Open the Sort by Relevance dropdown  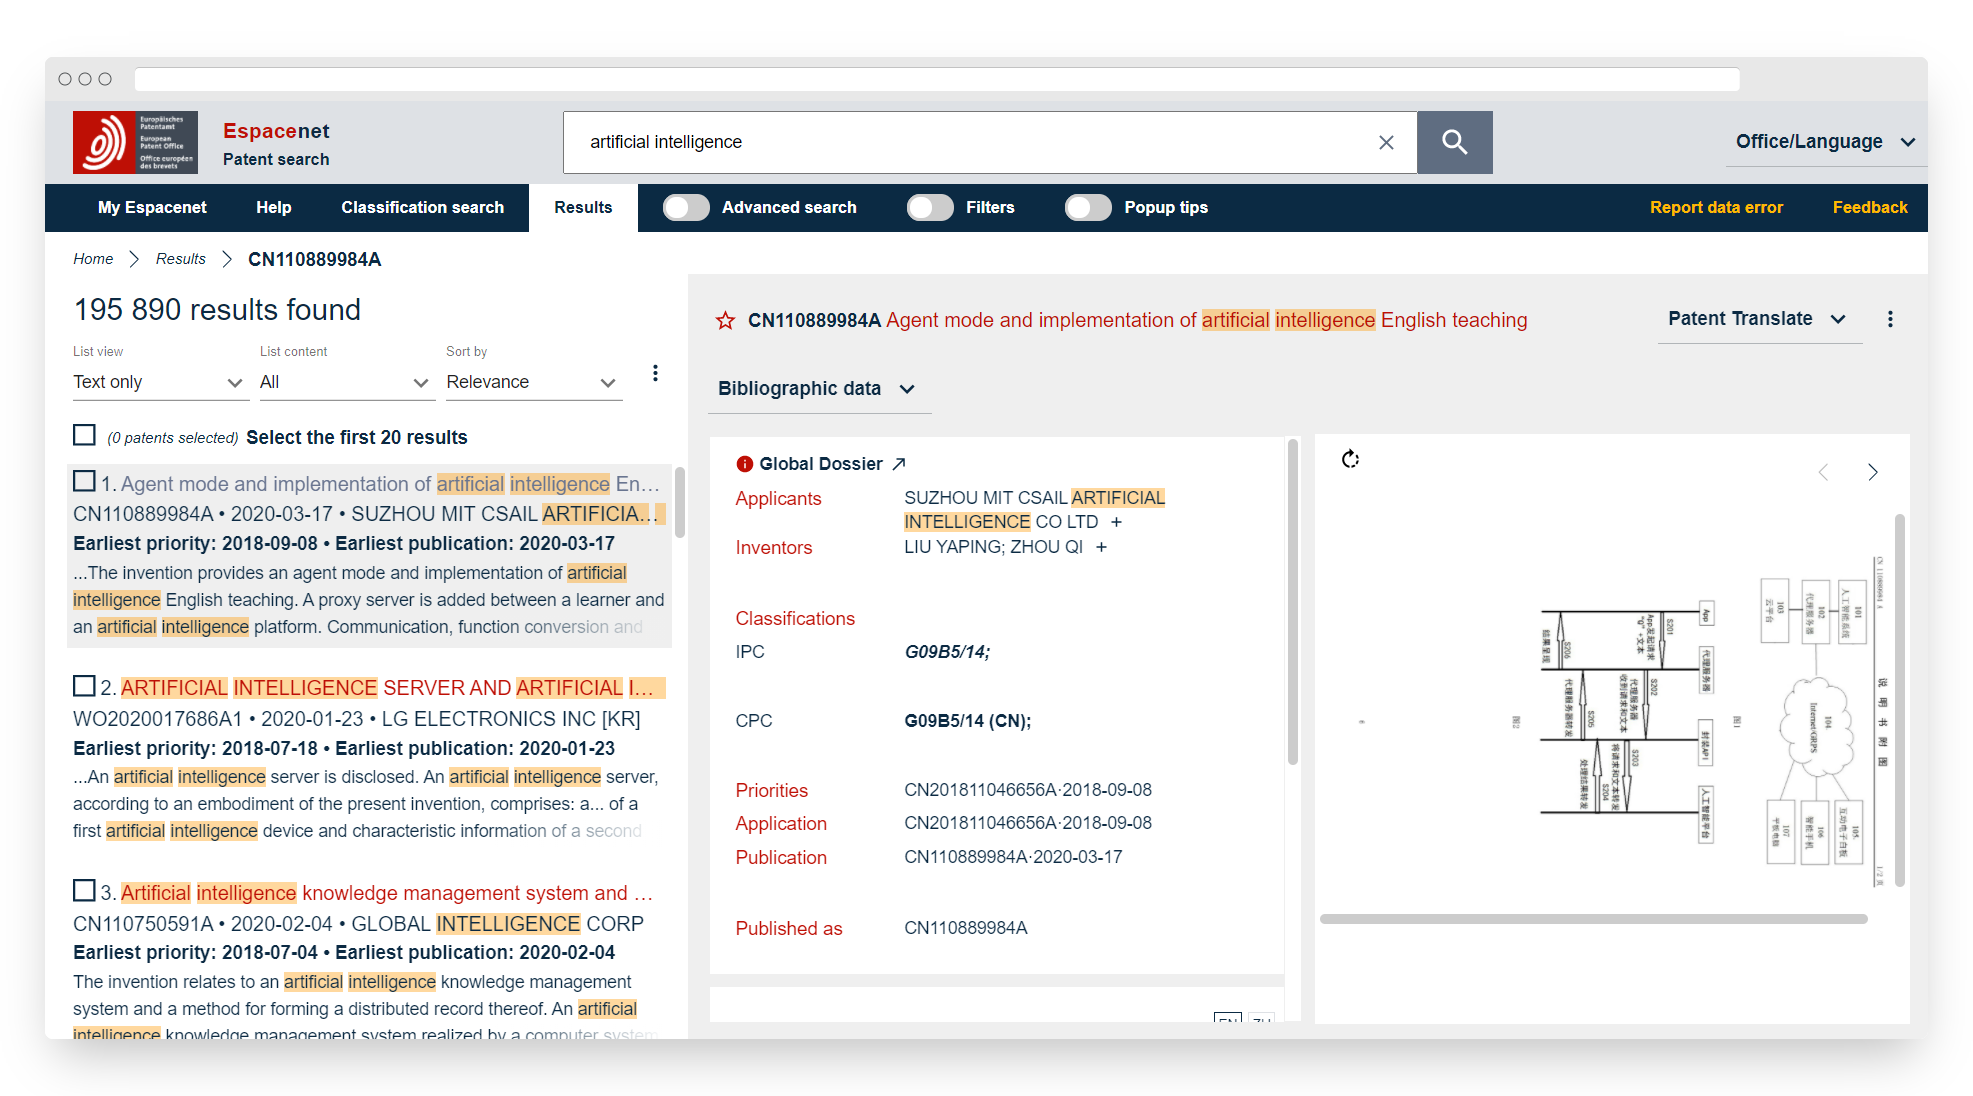532,382
